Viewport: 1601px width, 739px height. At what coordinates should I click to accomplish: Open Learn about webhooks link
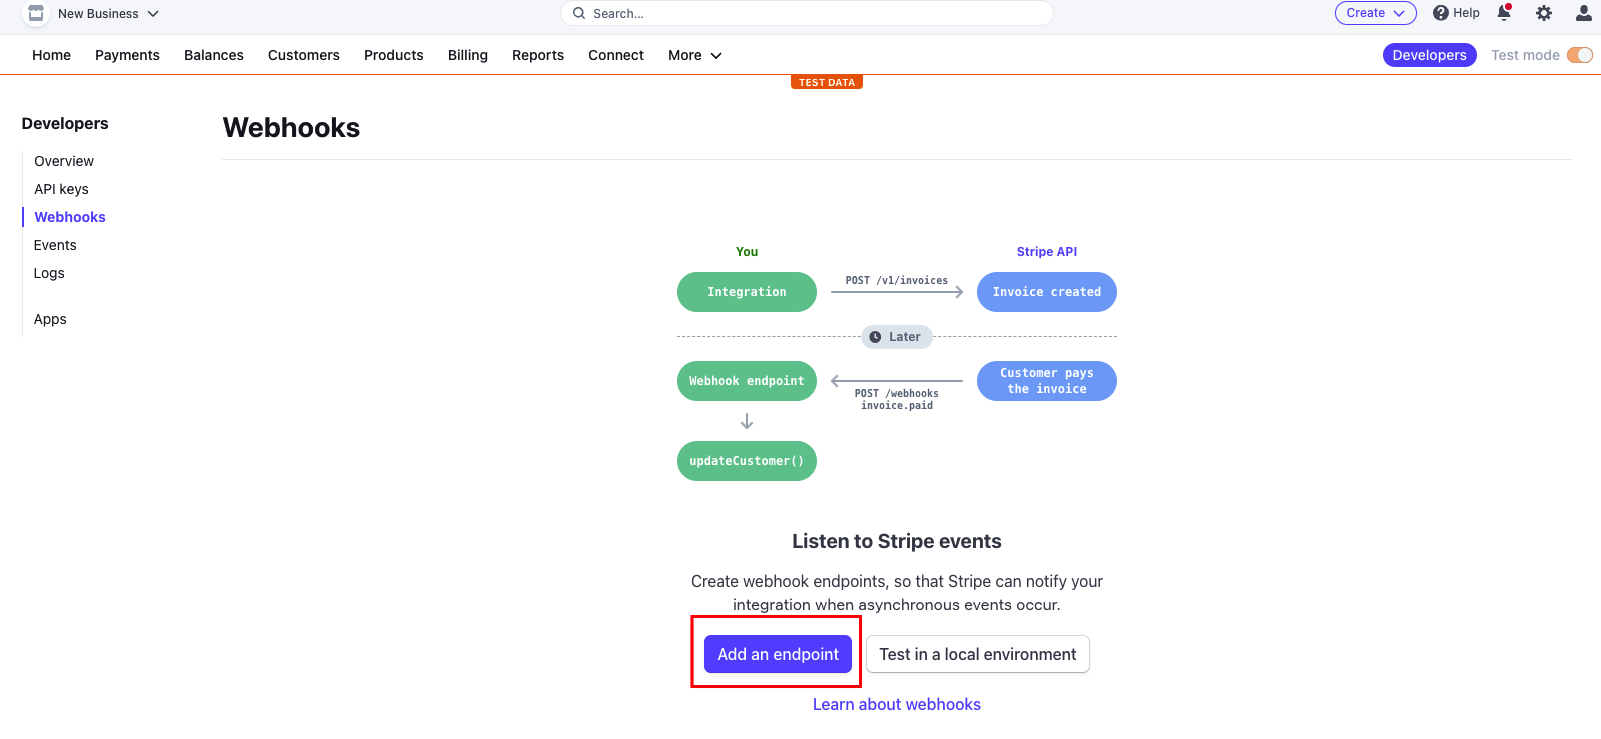(896, 704)
